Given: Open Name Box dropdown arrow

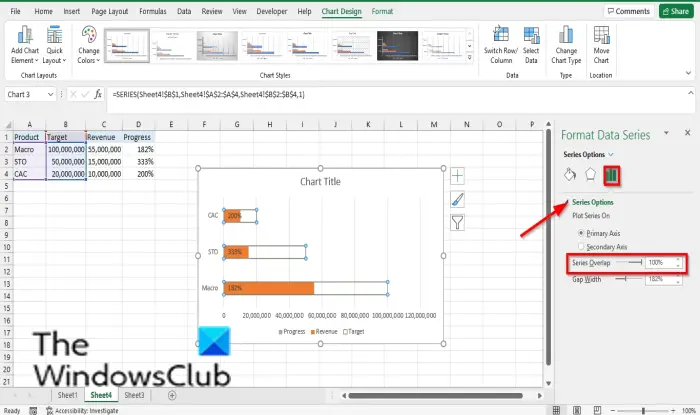Looking at the screenshot, I should tap(50, 94).
